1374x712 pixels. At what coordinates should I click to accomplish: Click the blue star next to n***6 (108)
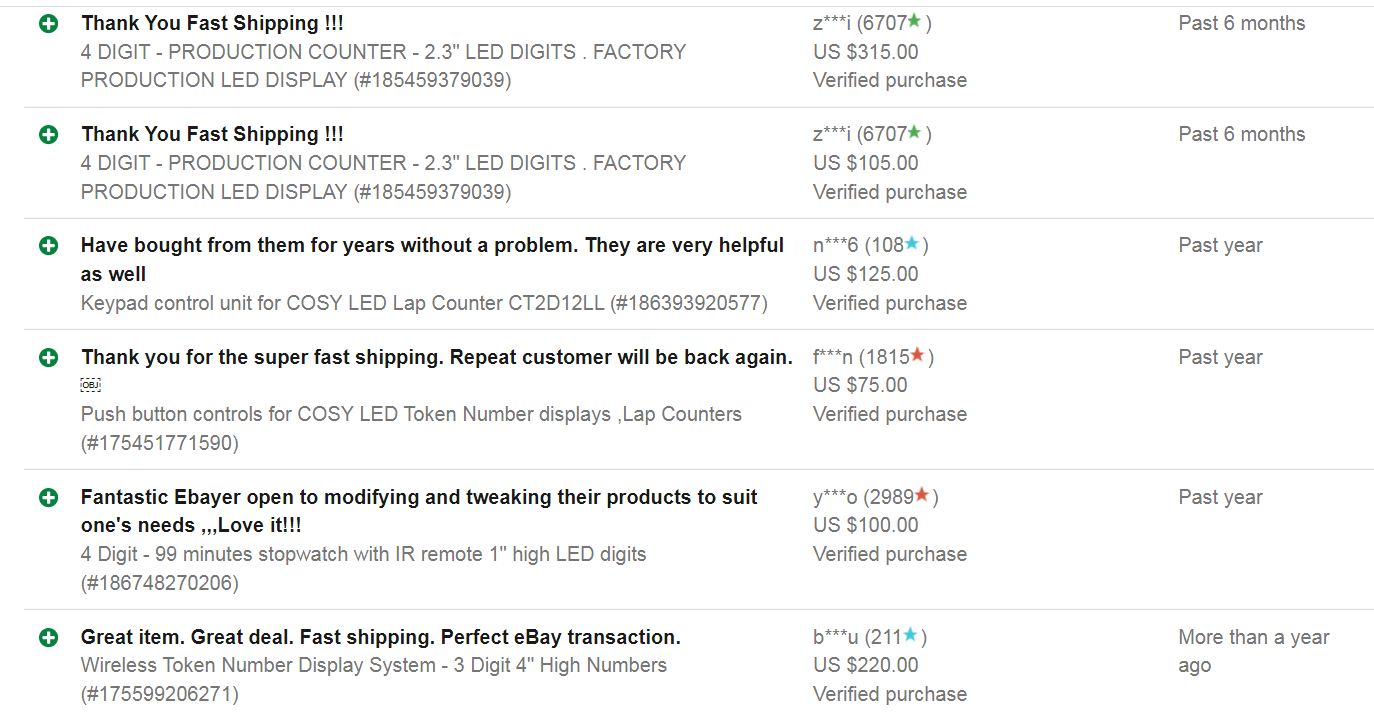click(x=911, y=244)
